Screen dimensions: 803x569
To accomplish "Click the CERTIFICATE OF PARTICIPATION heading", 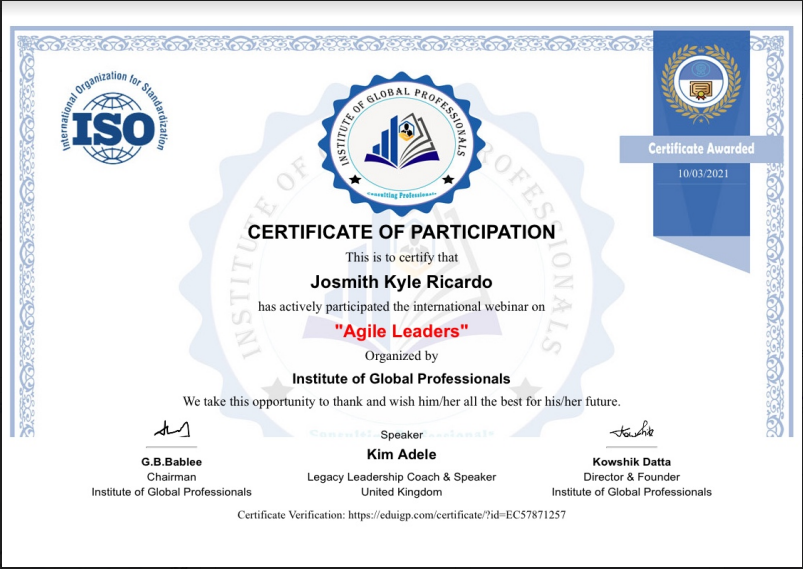I will point(401,232).
